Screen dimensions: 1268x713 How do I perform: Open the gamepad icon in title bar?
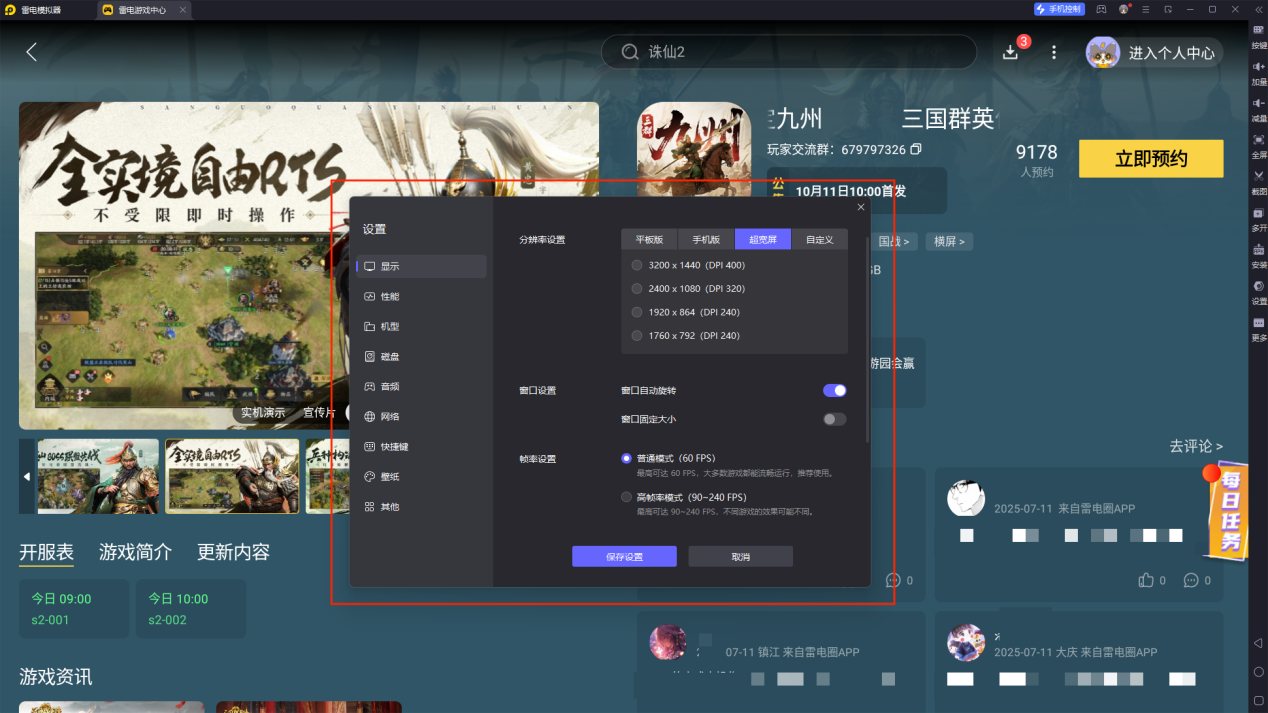coord(1101,9)
